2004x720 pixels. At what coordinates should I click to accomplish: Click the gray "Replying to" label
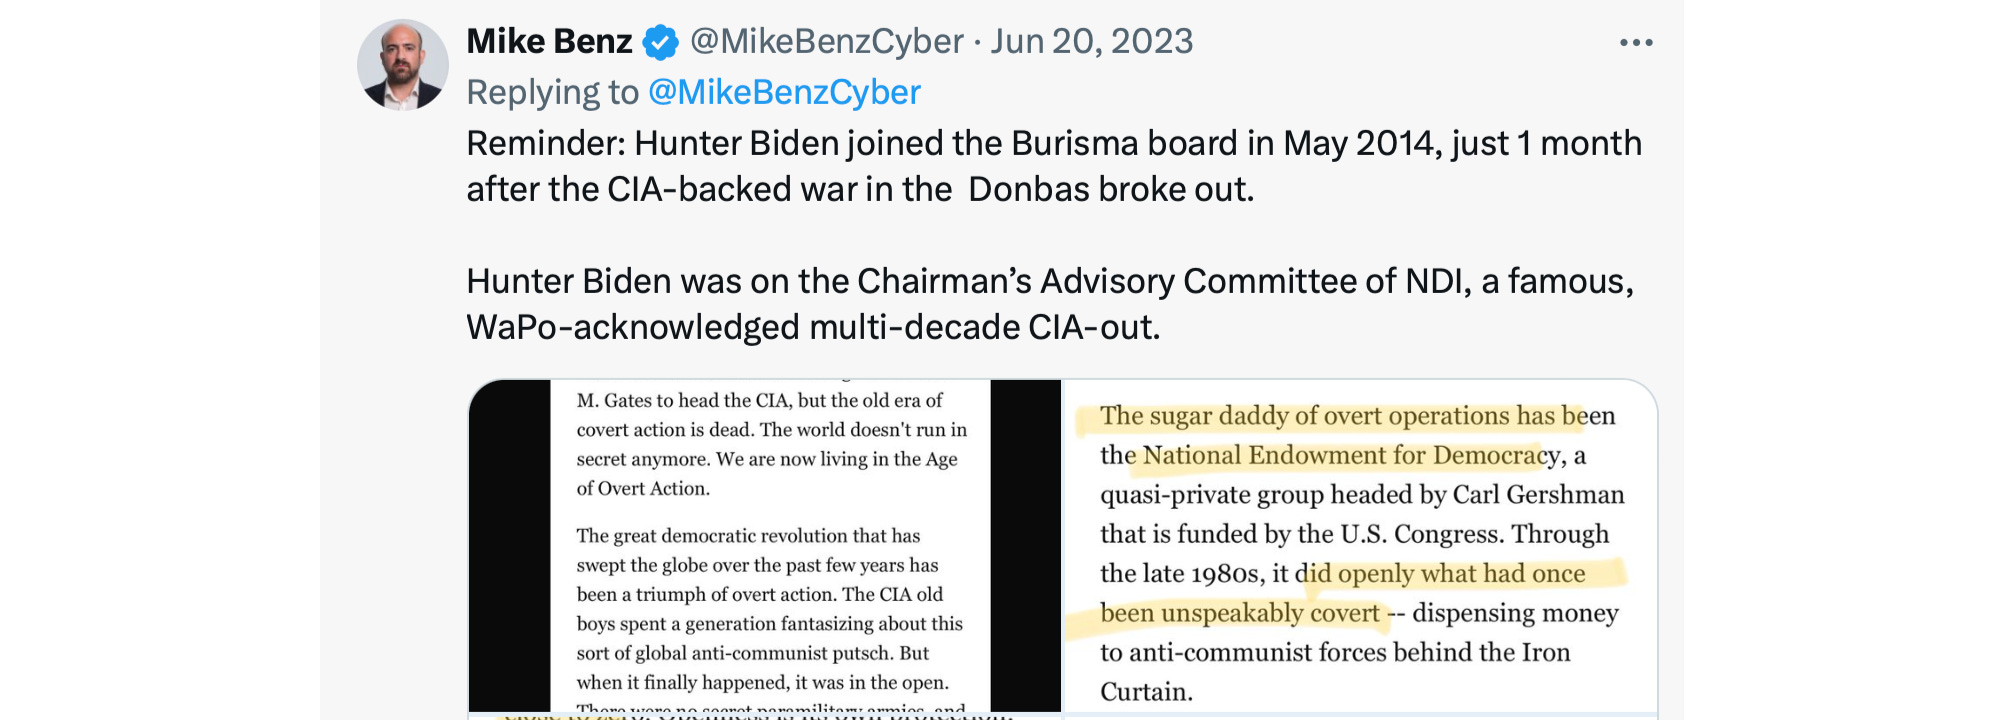pos(552,92)
